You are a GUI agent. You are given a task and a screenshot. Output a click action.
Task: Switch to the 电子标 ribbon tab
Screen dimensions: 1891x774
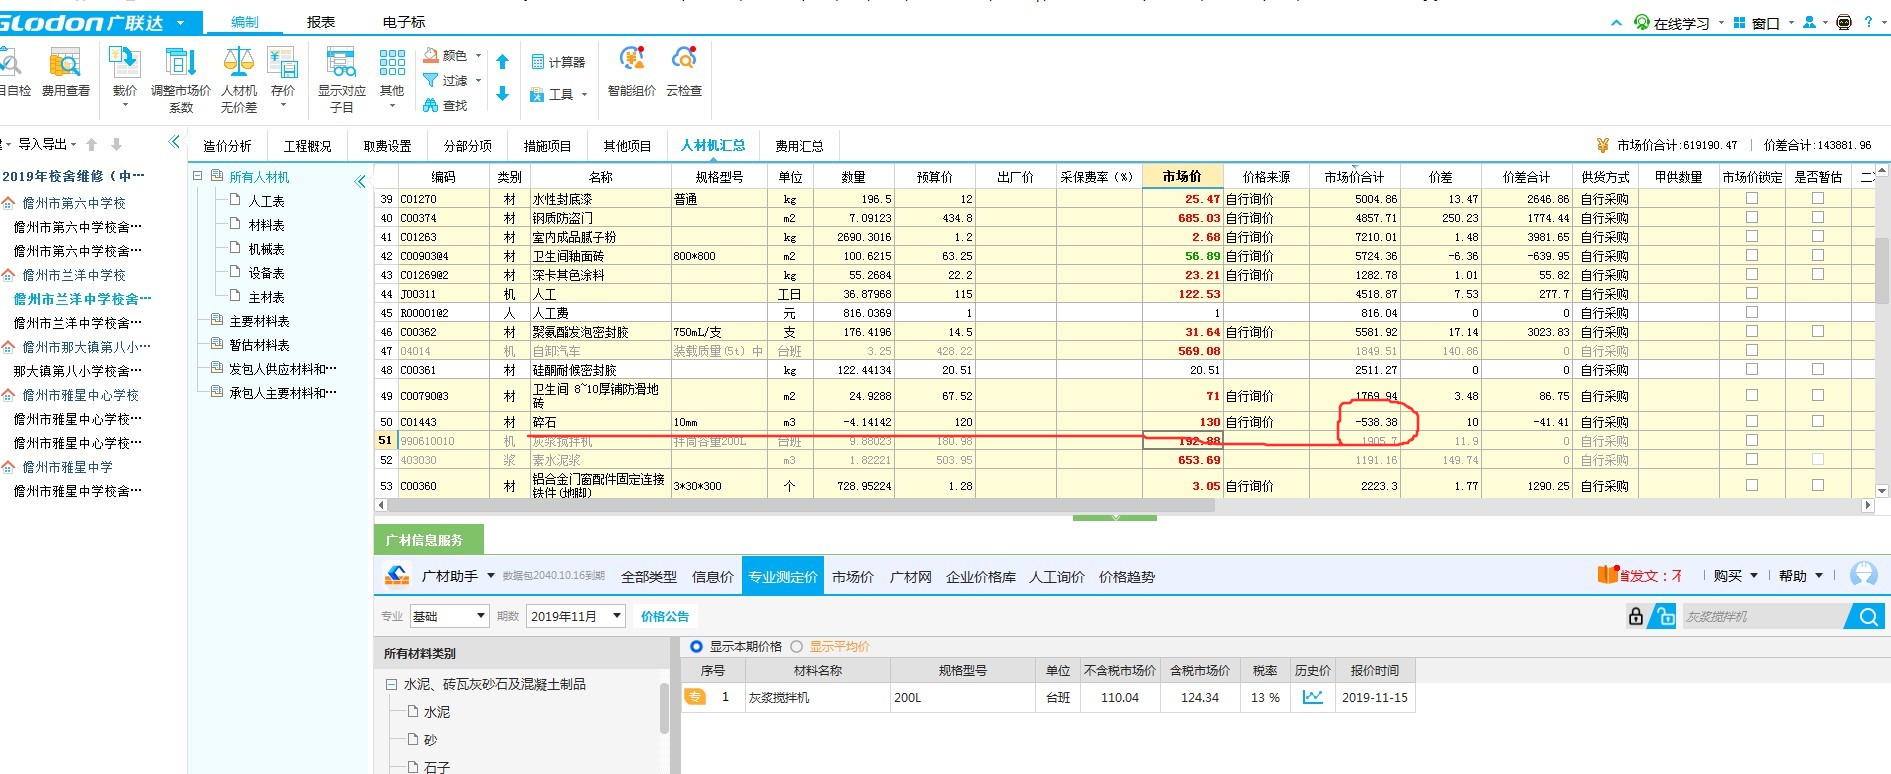(x=404, y=22)
